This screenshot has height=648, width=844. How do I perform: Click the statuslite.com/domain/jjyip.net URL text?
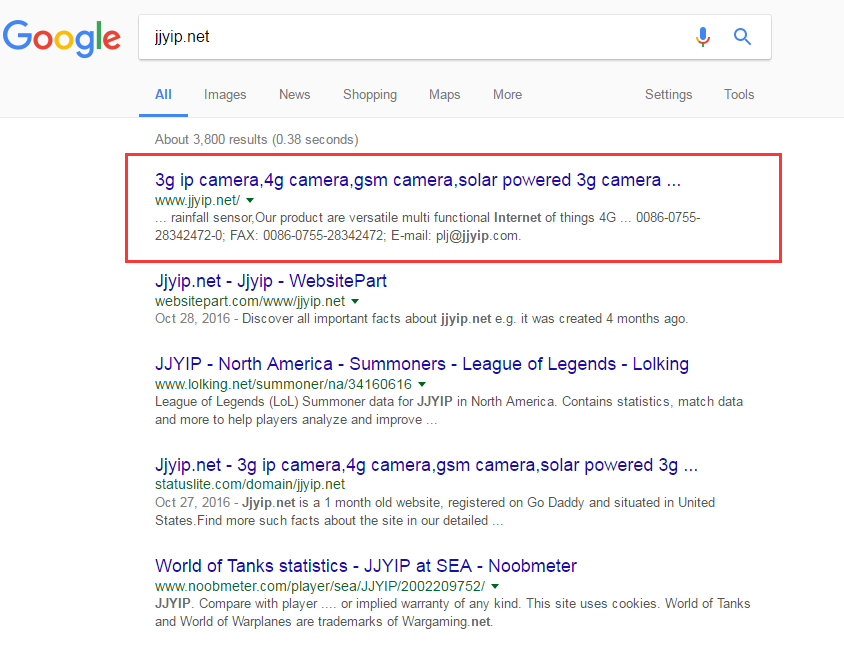[250, 484]
